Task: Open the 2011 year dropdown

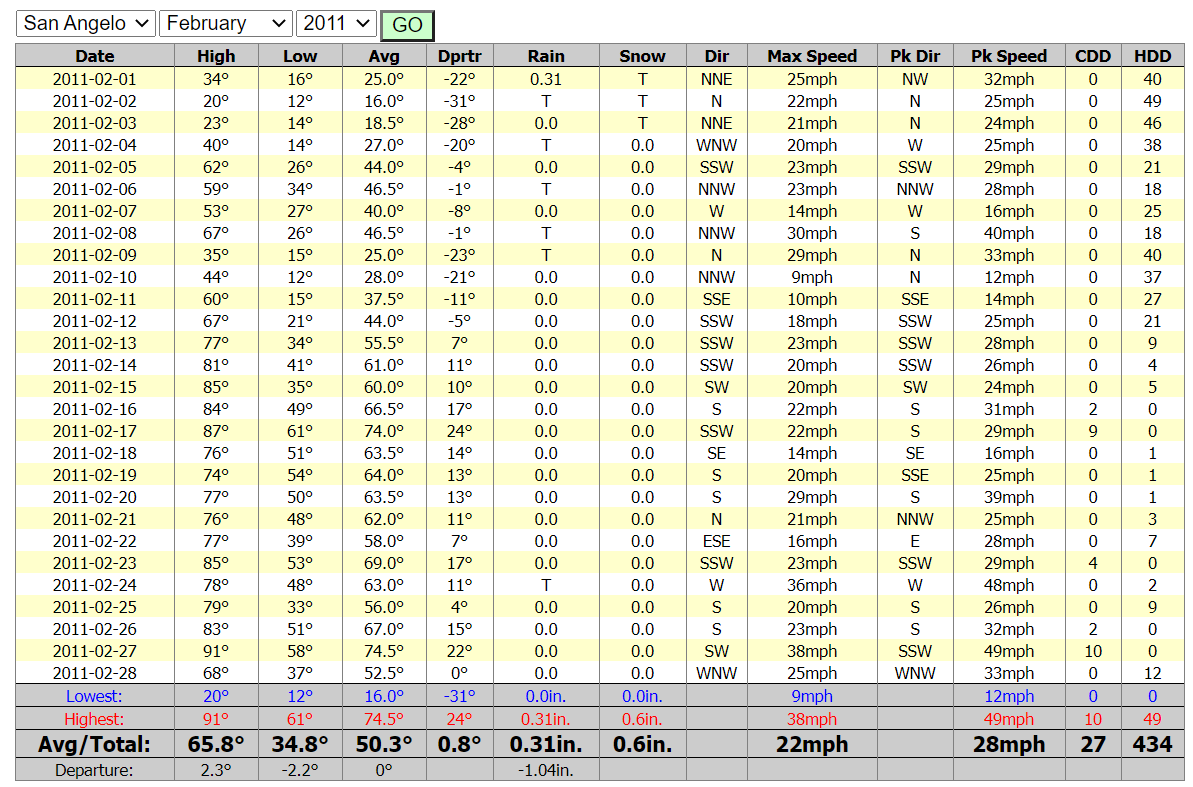Action: point(336,24)
